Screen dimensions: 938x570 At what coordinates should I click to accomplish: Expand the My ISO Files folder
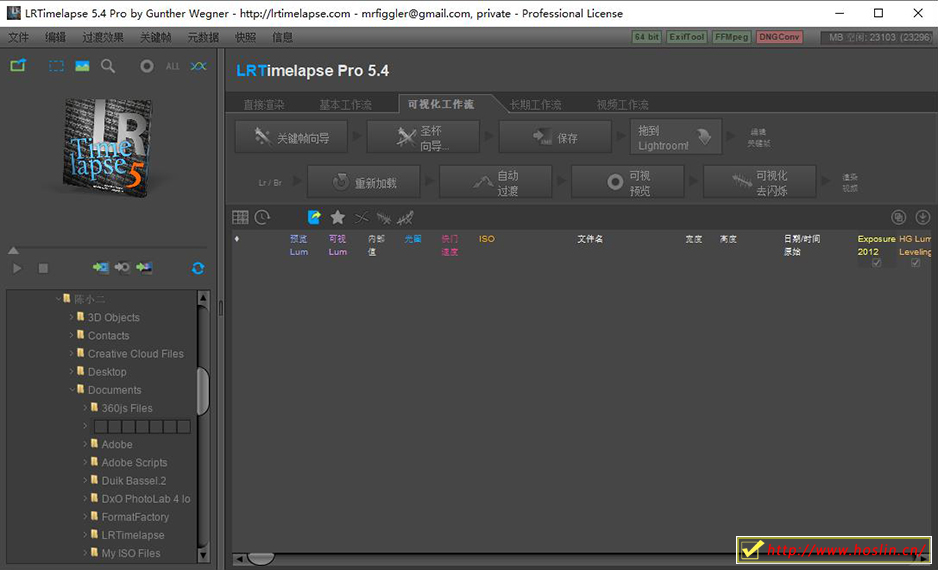[x=85, y=553]
